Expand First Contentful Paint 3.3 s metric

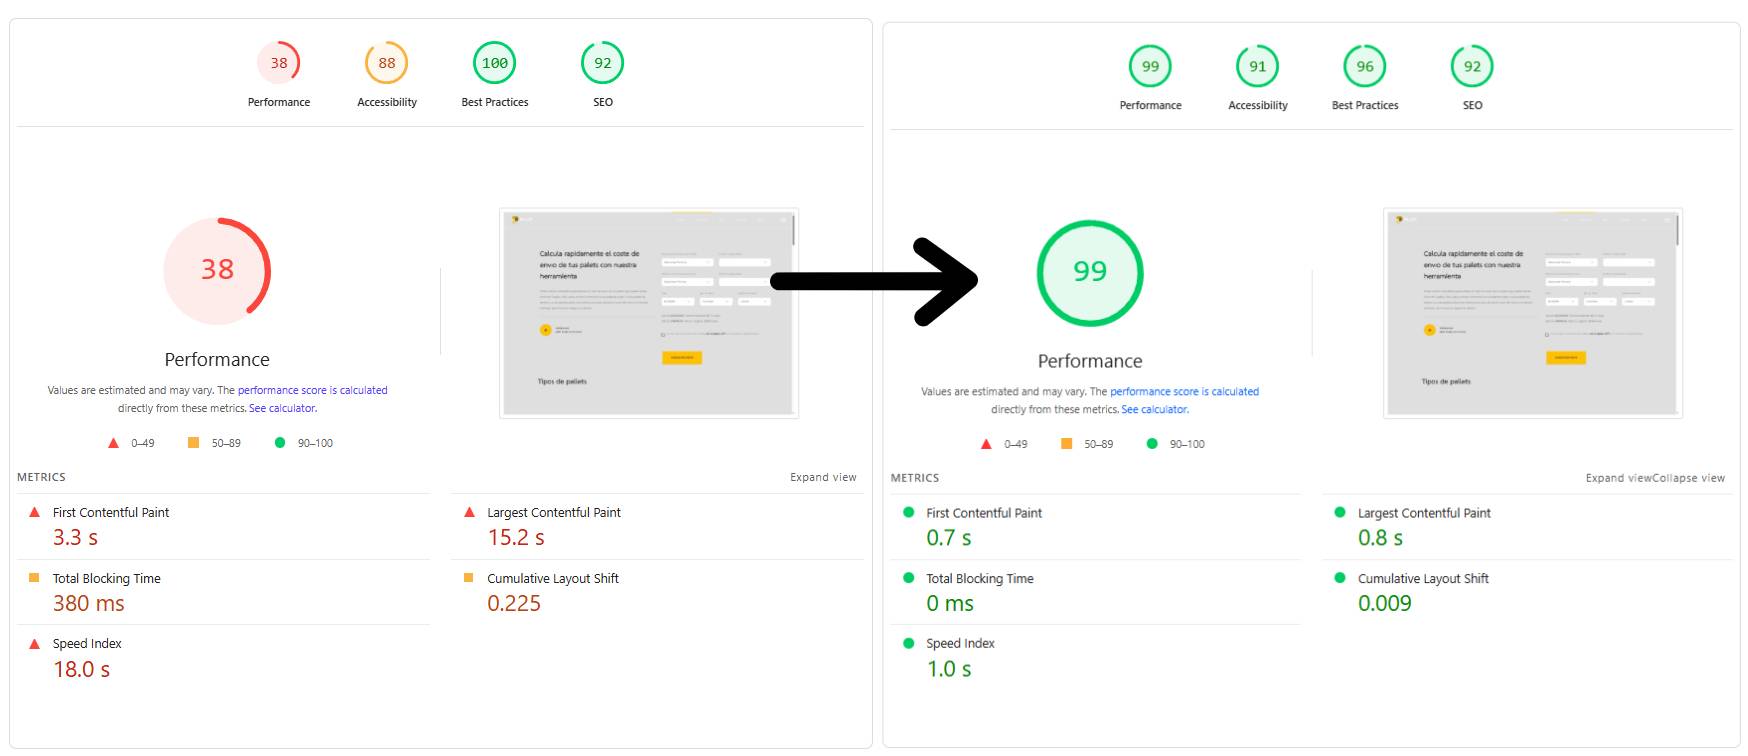[111, 512]
